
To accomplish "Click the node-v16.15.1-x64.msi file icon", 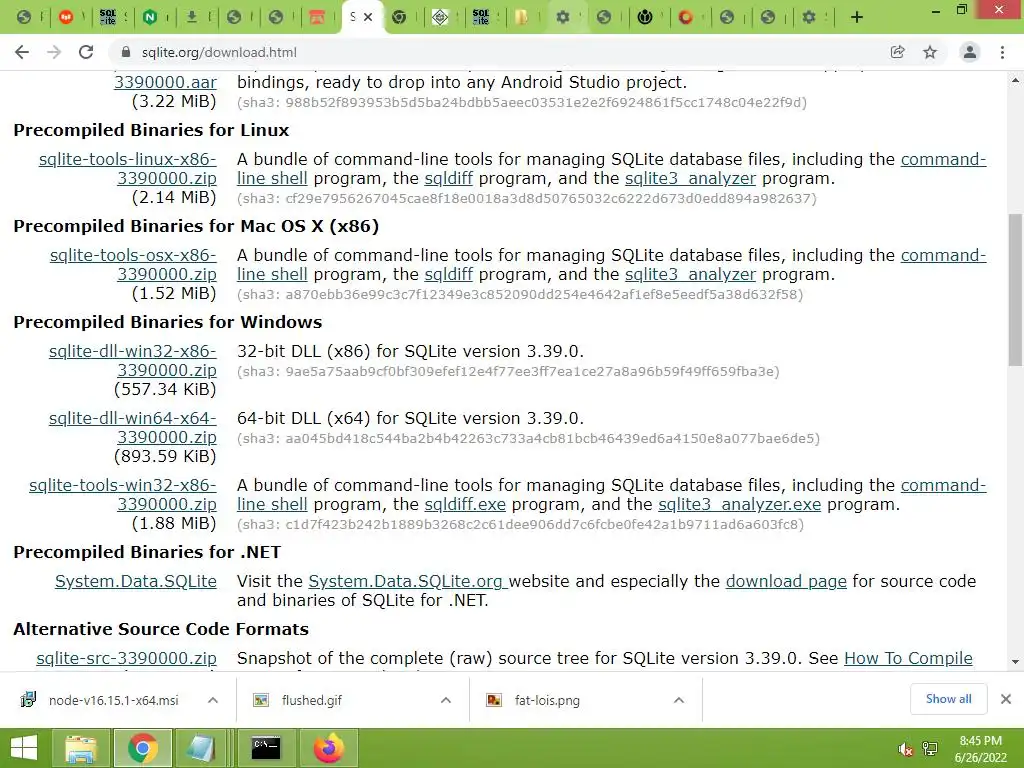I will pyautogui.click(x=28, y=700).
